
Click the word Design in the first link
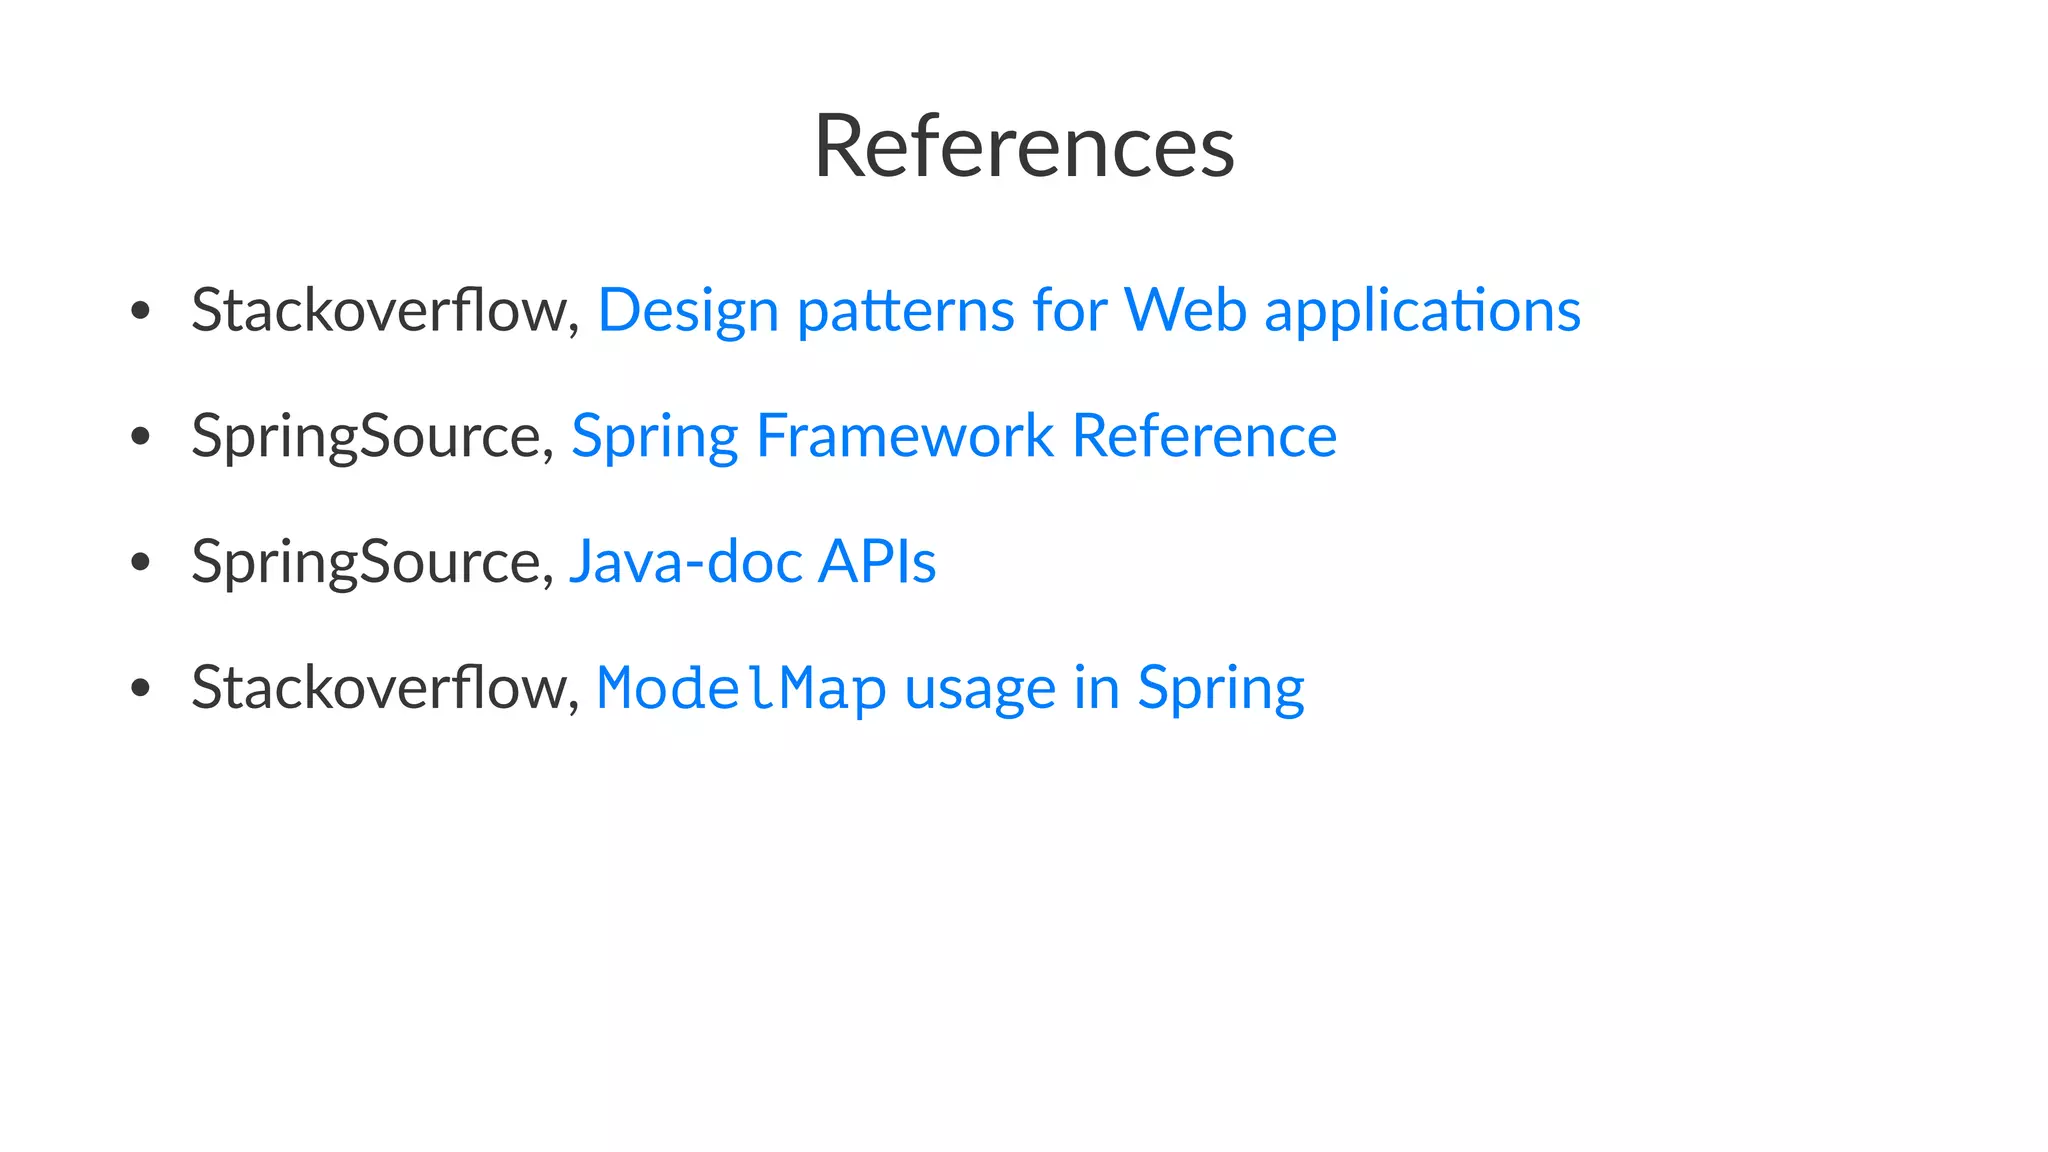click(x=687, y=310)
